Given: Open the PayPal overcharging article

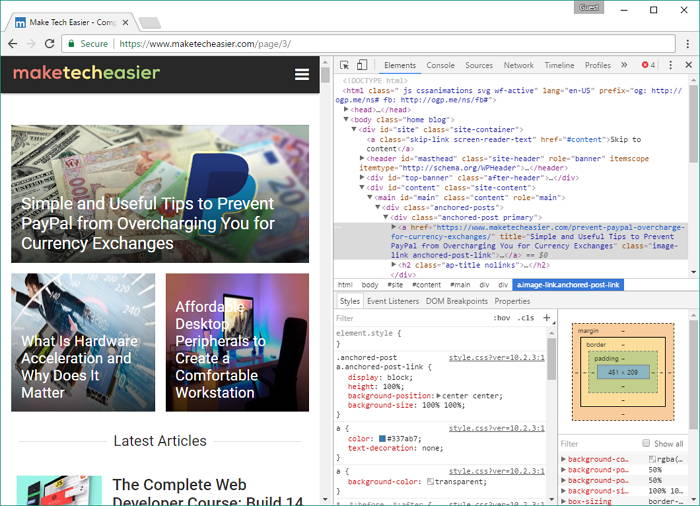Looking at the screenshot, I should (160, 194).
